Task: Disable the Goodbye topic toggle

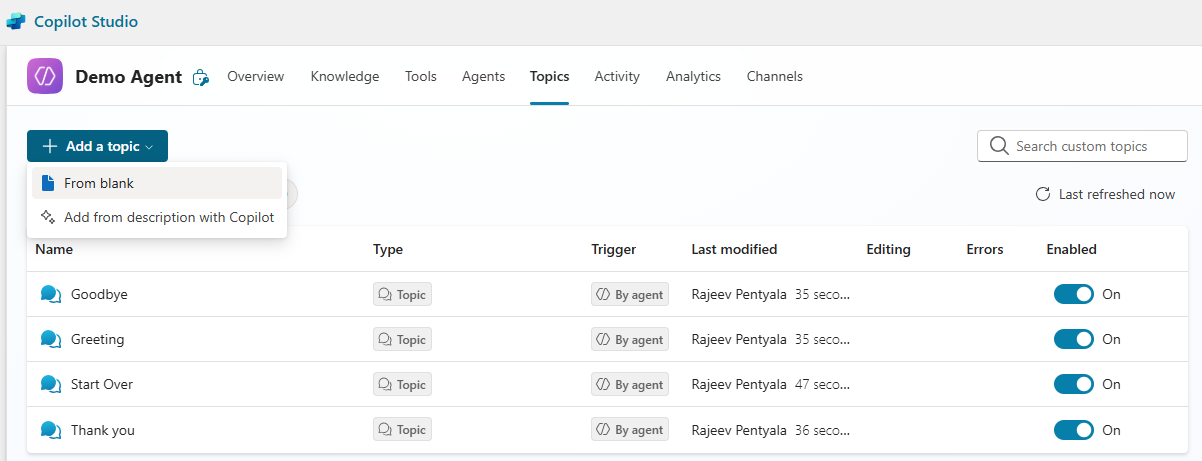Action: tap(1073, 294)
